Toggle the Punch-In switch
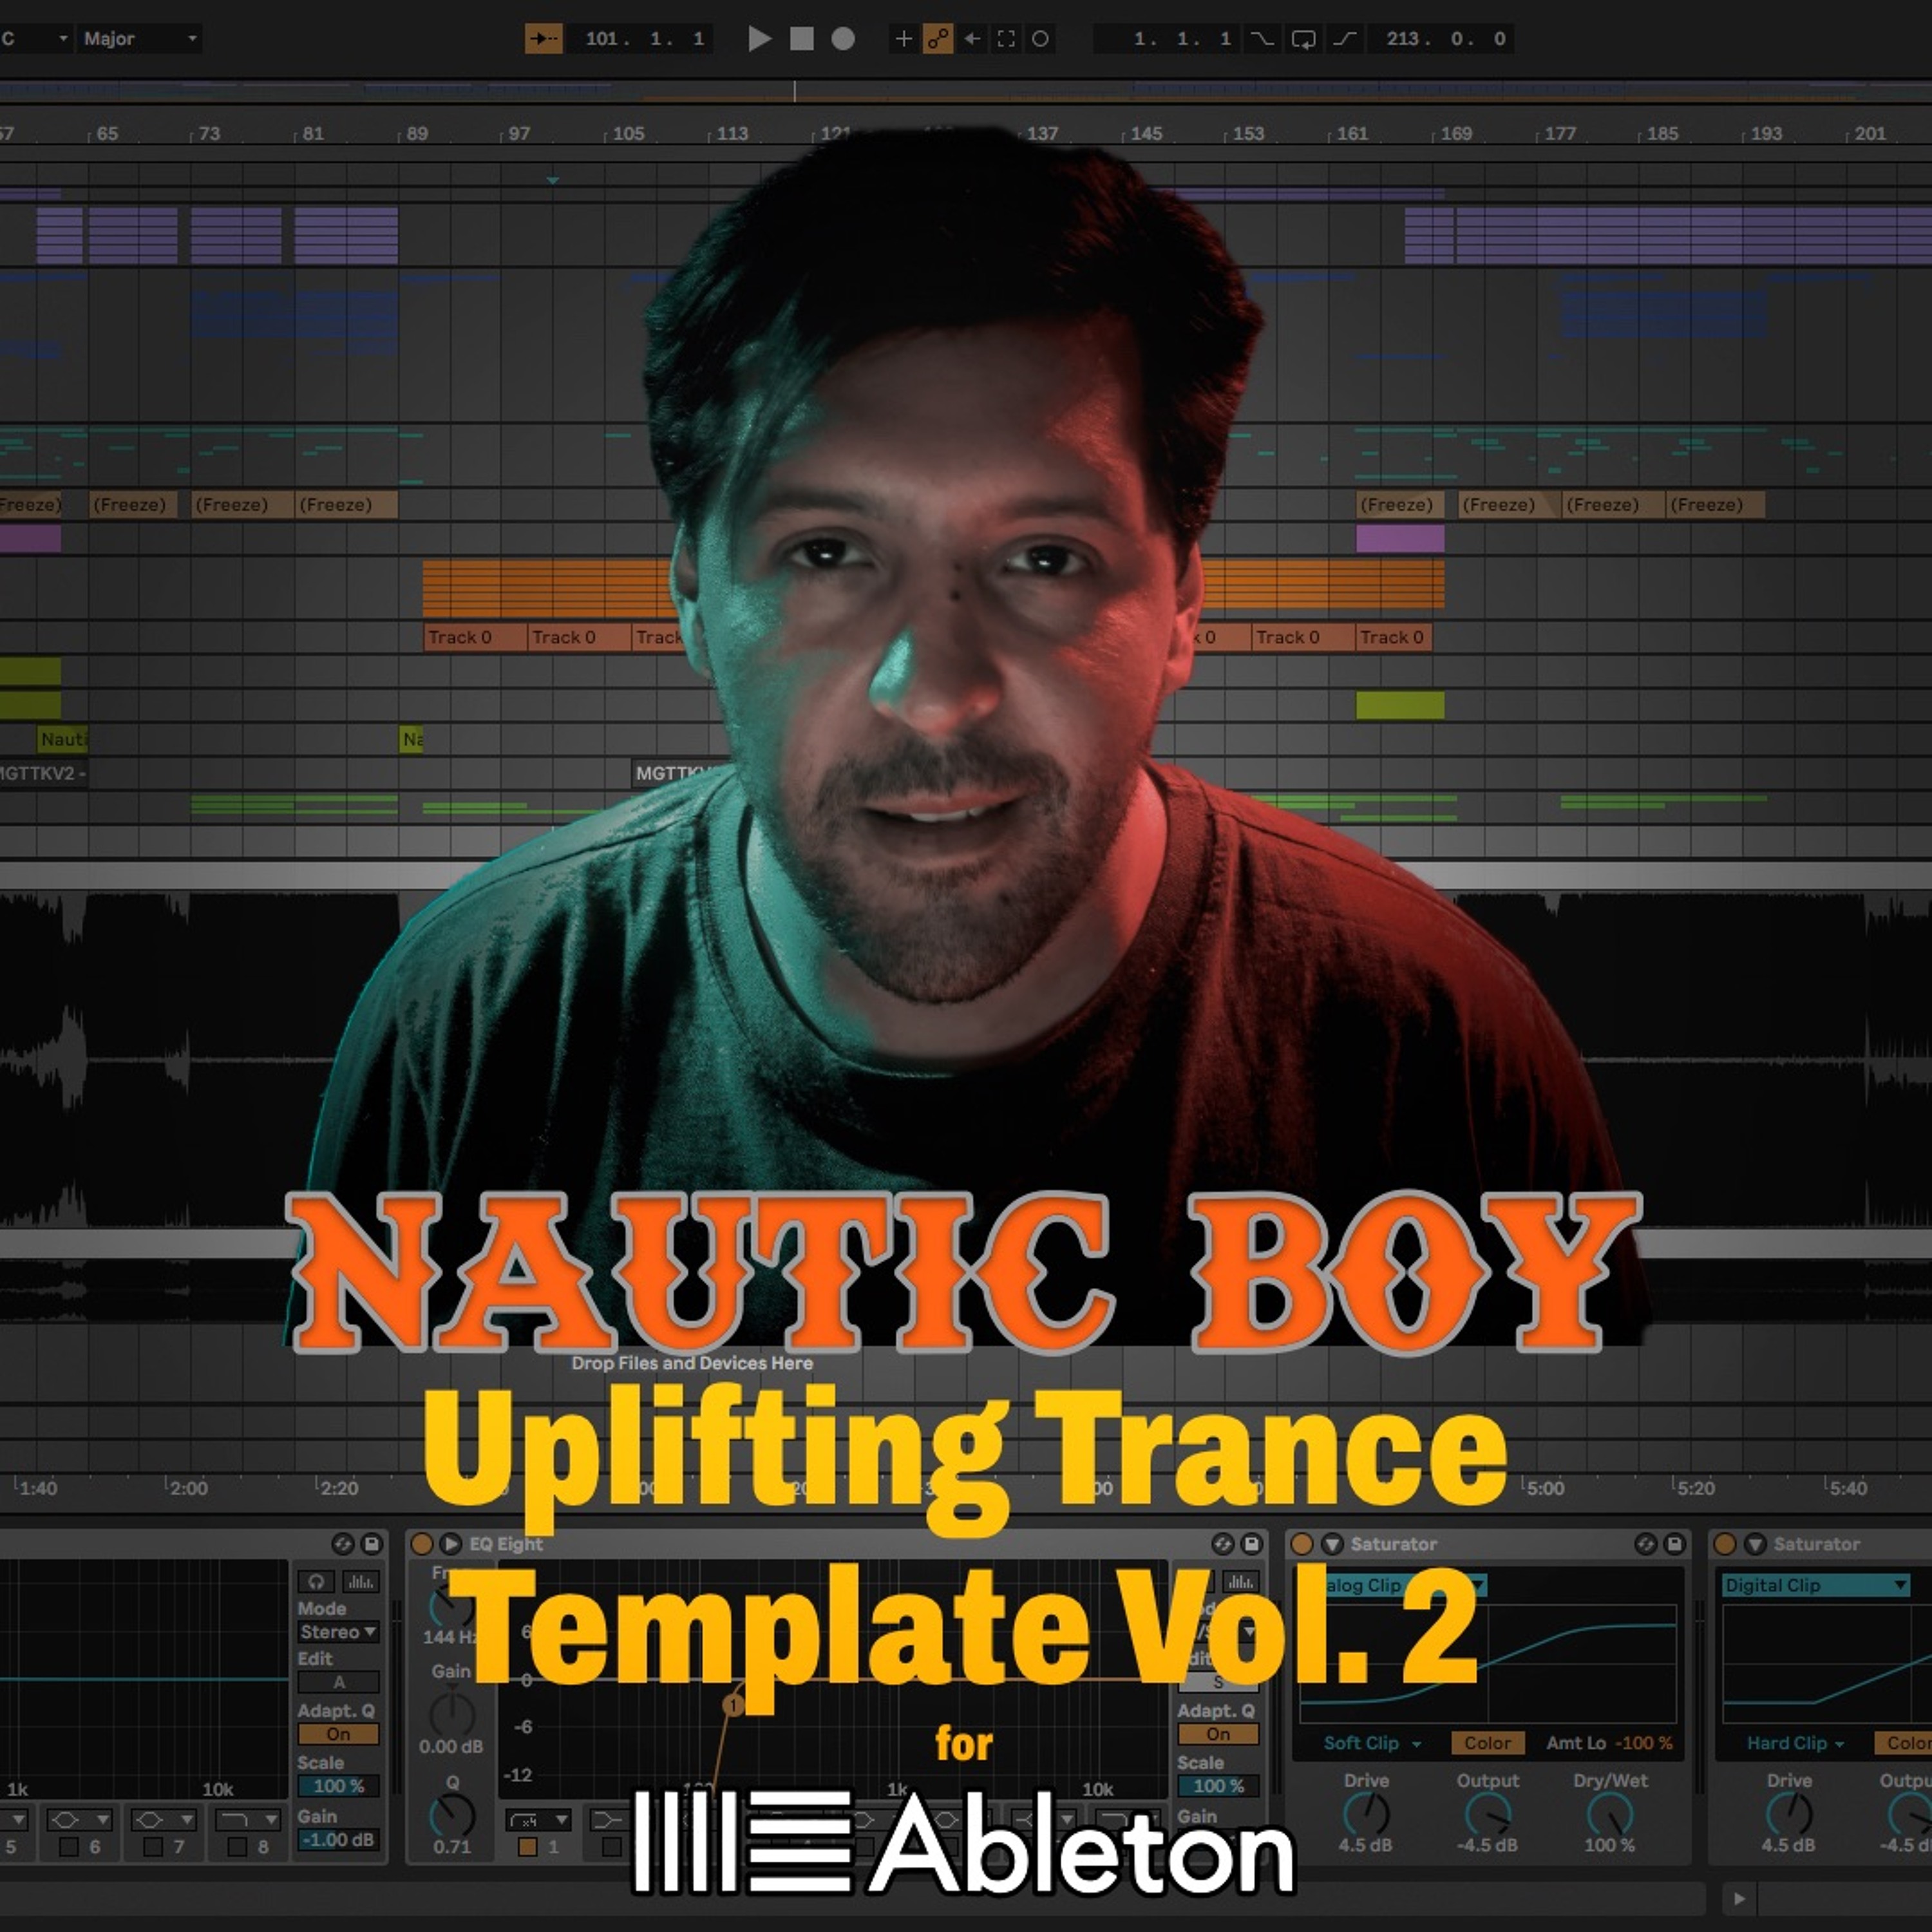The height and width of the screenshot is (1932, 1932). (1263, 39)
